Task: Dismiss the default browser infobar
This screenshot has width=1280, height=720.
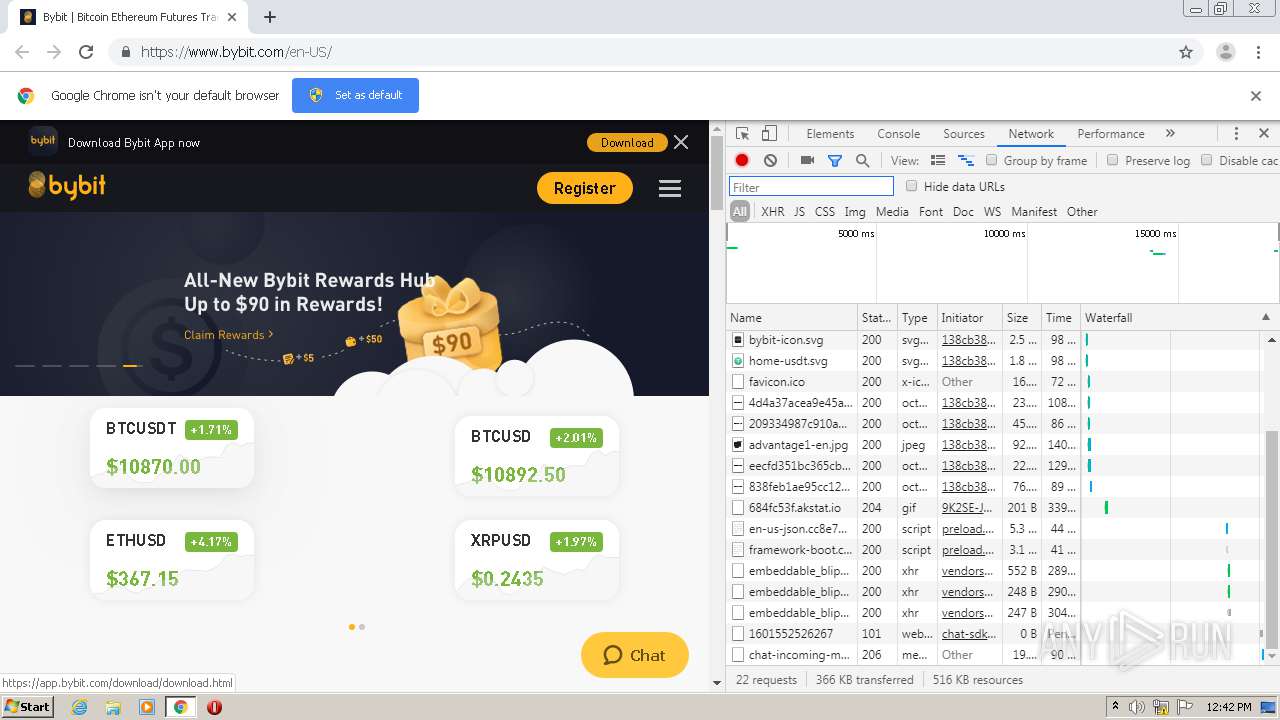Action: tap(1256, 96)
